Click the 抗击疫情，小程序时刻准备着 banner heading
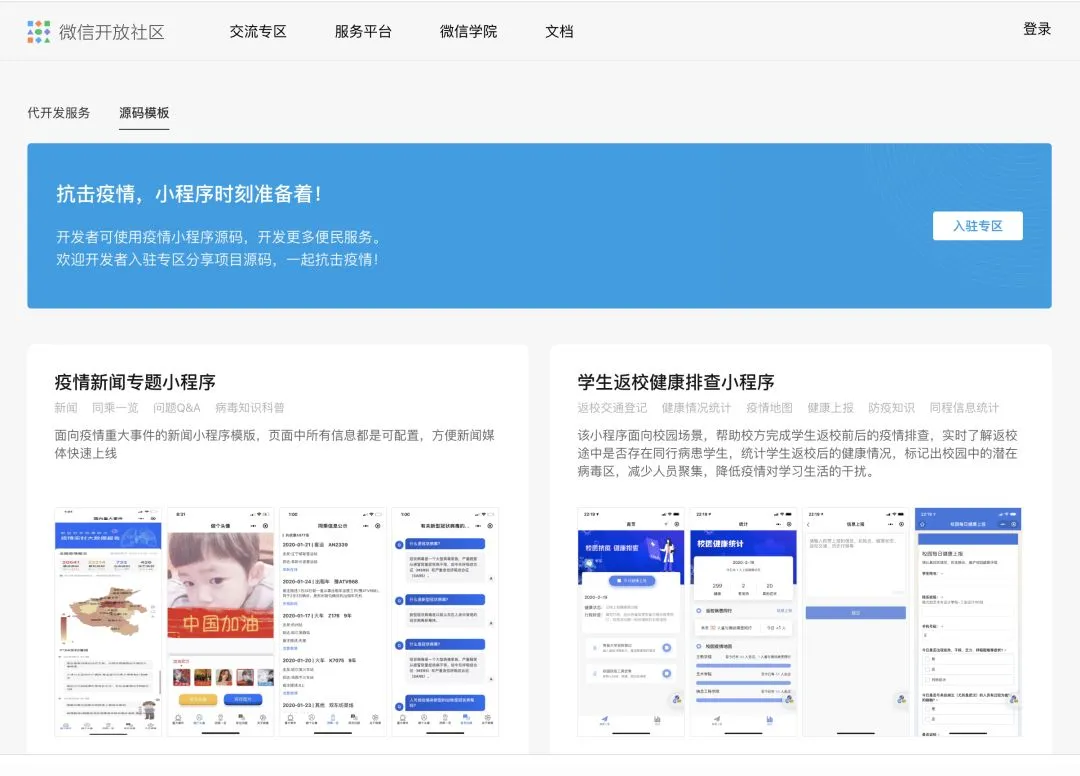 coord(189,194)
